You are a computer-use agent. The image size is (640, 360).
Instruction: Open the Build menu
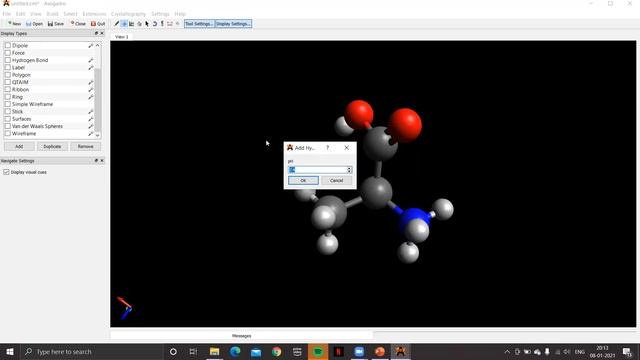(52, 14)
